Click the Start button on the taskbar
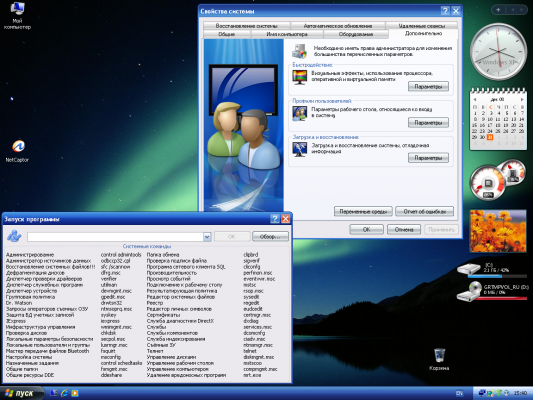The height and width of the screenshot is (400, 533). (x=22, y=393)
